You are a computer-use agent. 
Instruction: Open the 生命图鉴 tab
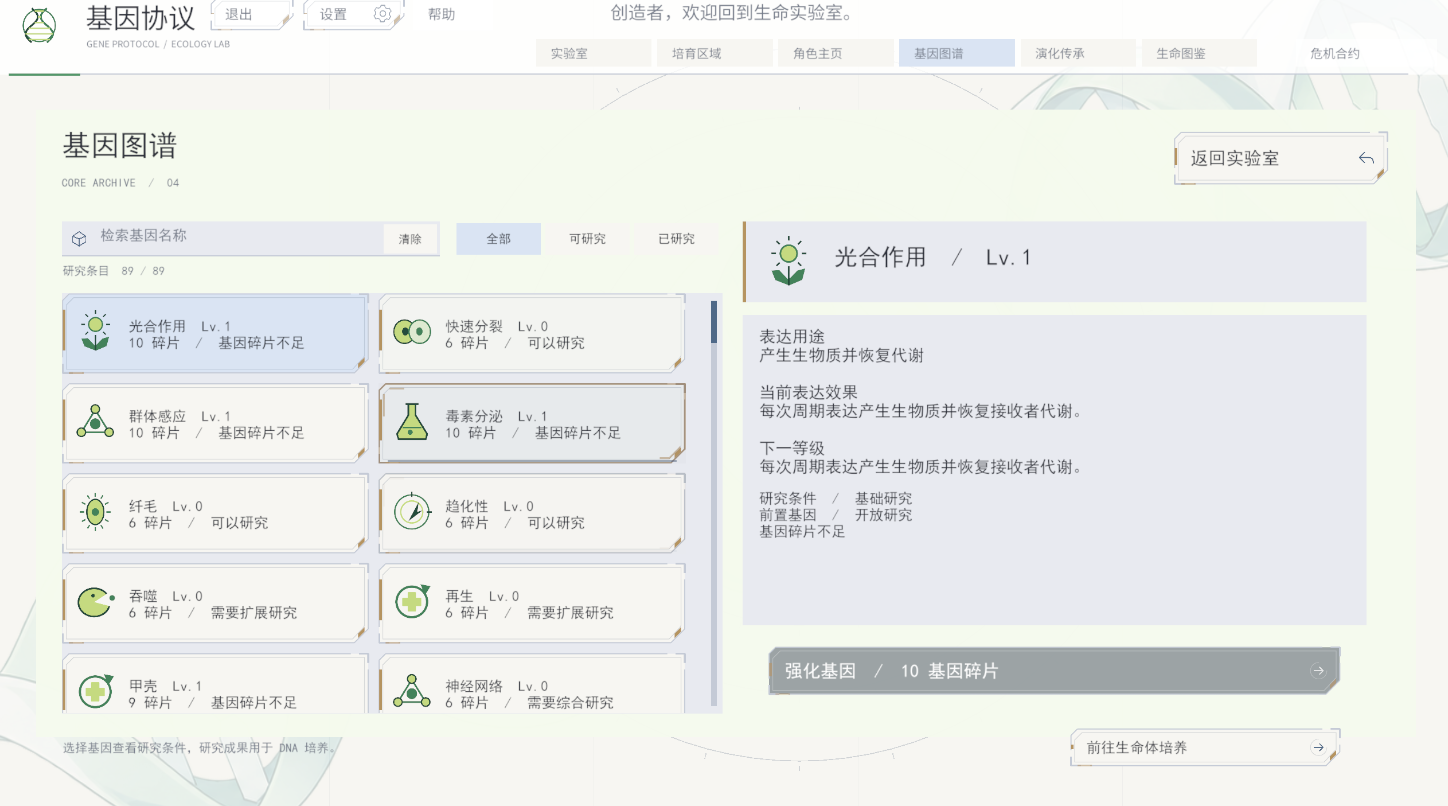click(1199, 54)
